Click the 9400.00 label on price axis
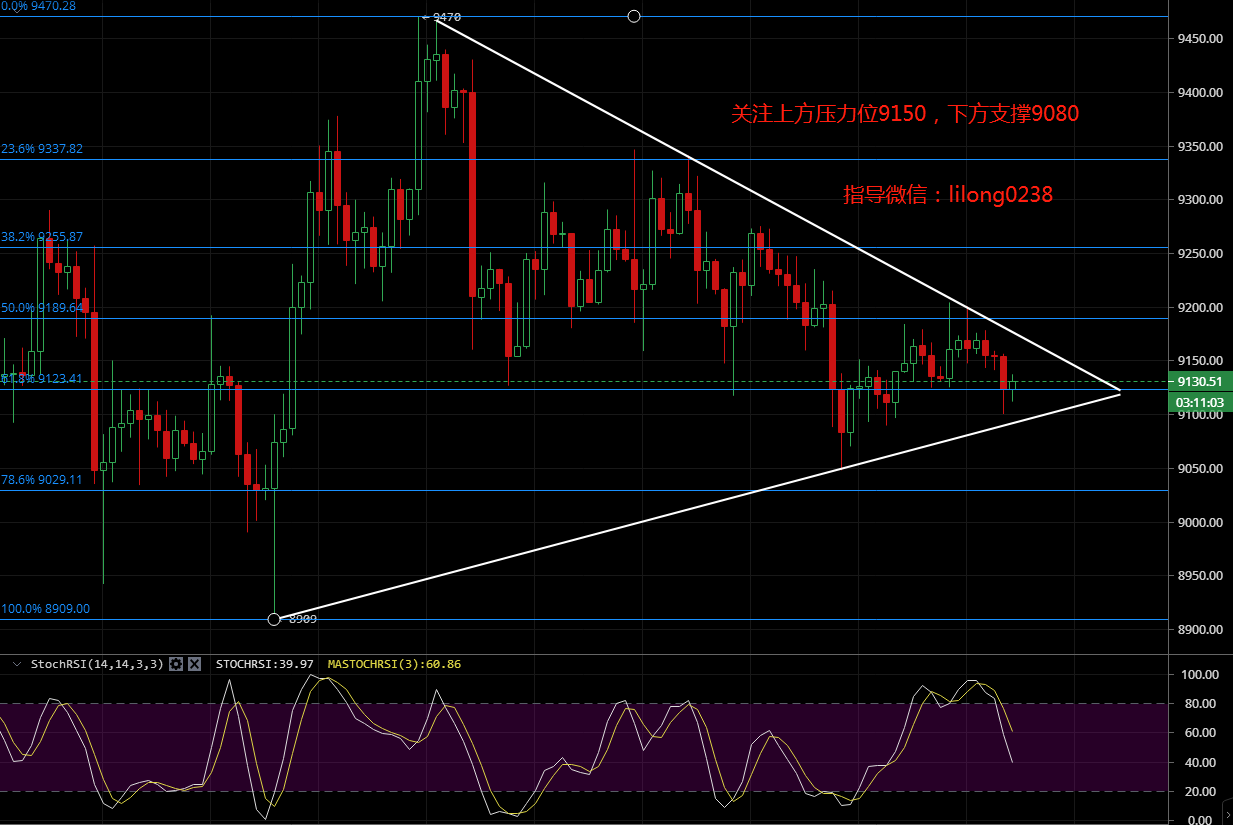Image resolution: width=1233 pixels, height=825 pixels. 1201,93
